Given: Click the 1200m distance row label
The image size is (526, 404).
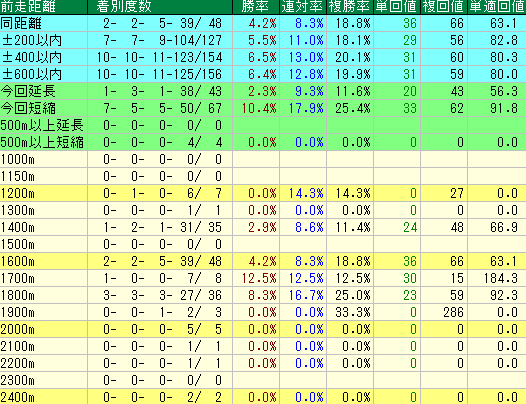Looking at the screenshot, I should pos(17,193).
